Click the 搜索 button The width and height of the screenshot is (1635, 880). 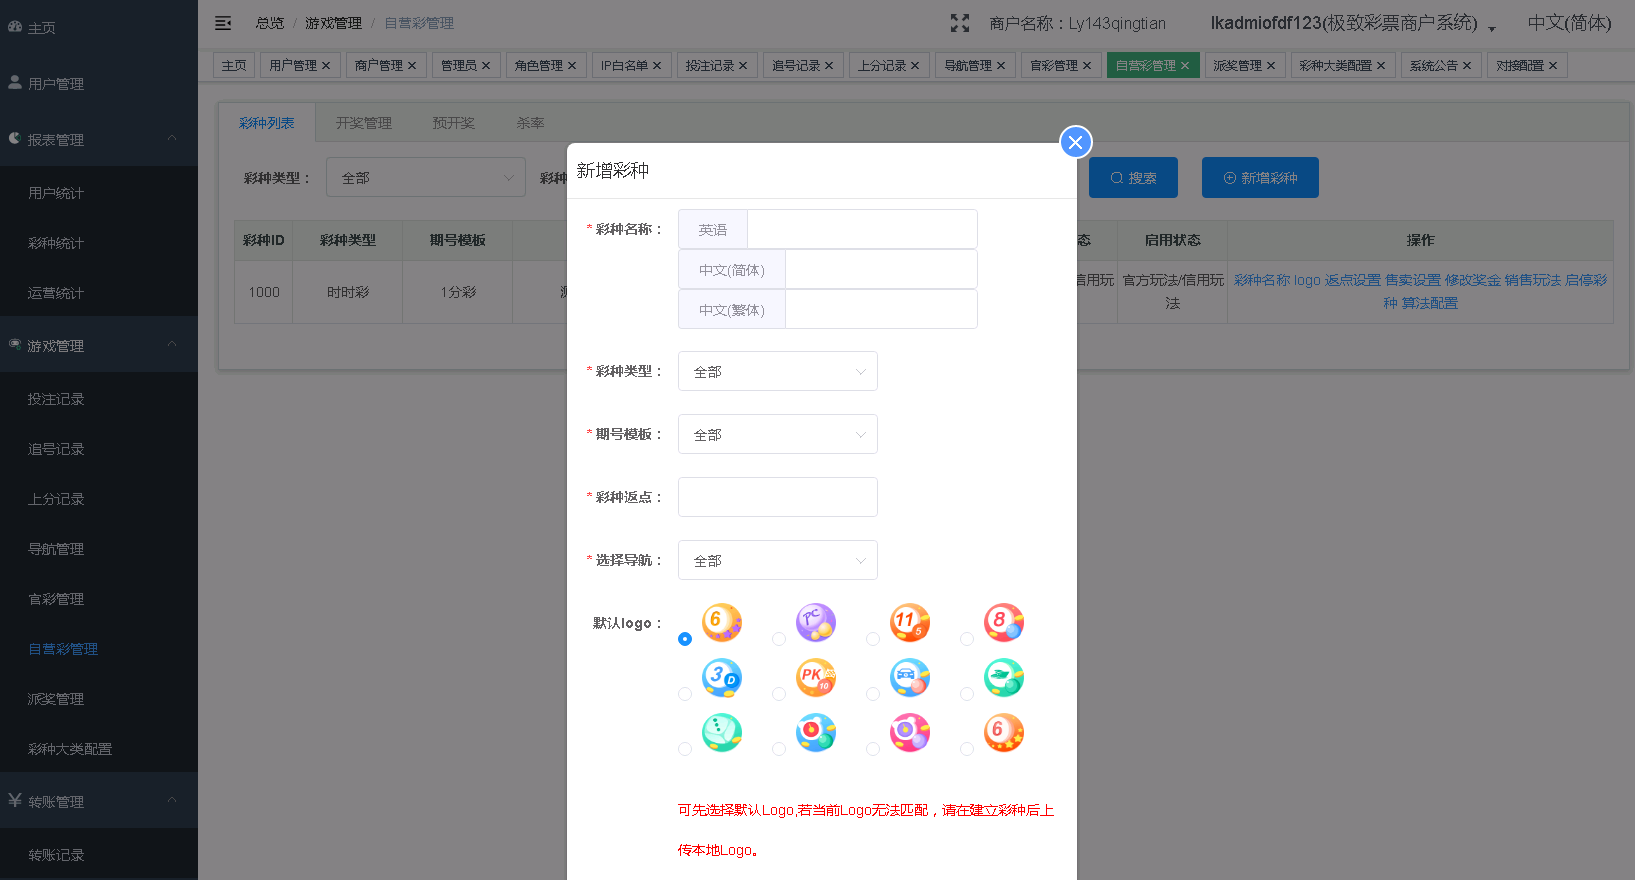(1132, 178)
